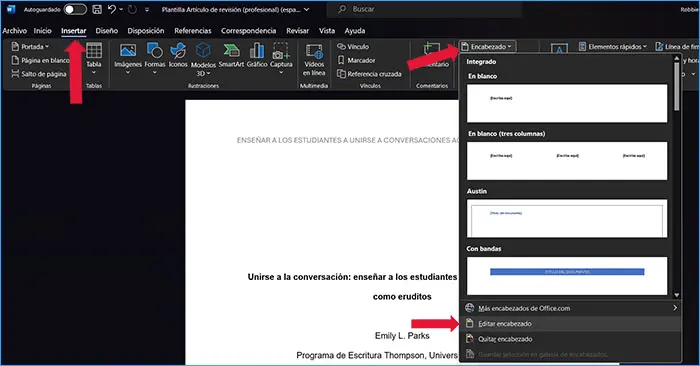The image size is (700, 366).
Task: Click the header gallery scrollbar thumb
Action: click(x=676, y=87)
